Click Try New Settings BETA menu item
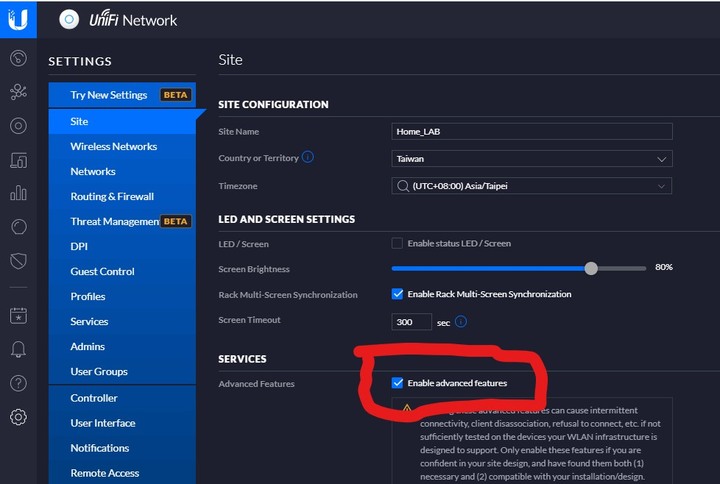Viewport: 720px width, 484px height. tap(123, 95)
